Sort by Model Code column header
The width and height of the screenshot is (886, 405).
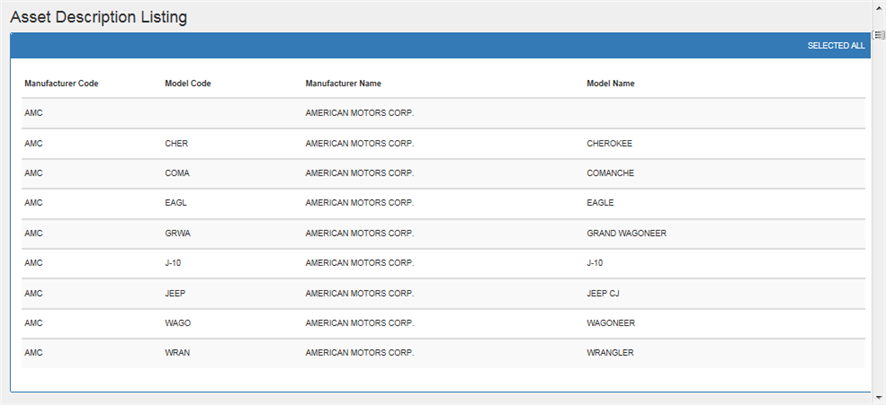tap(188, 84)
